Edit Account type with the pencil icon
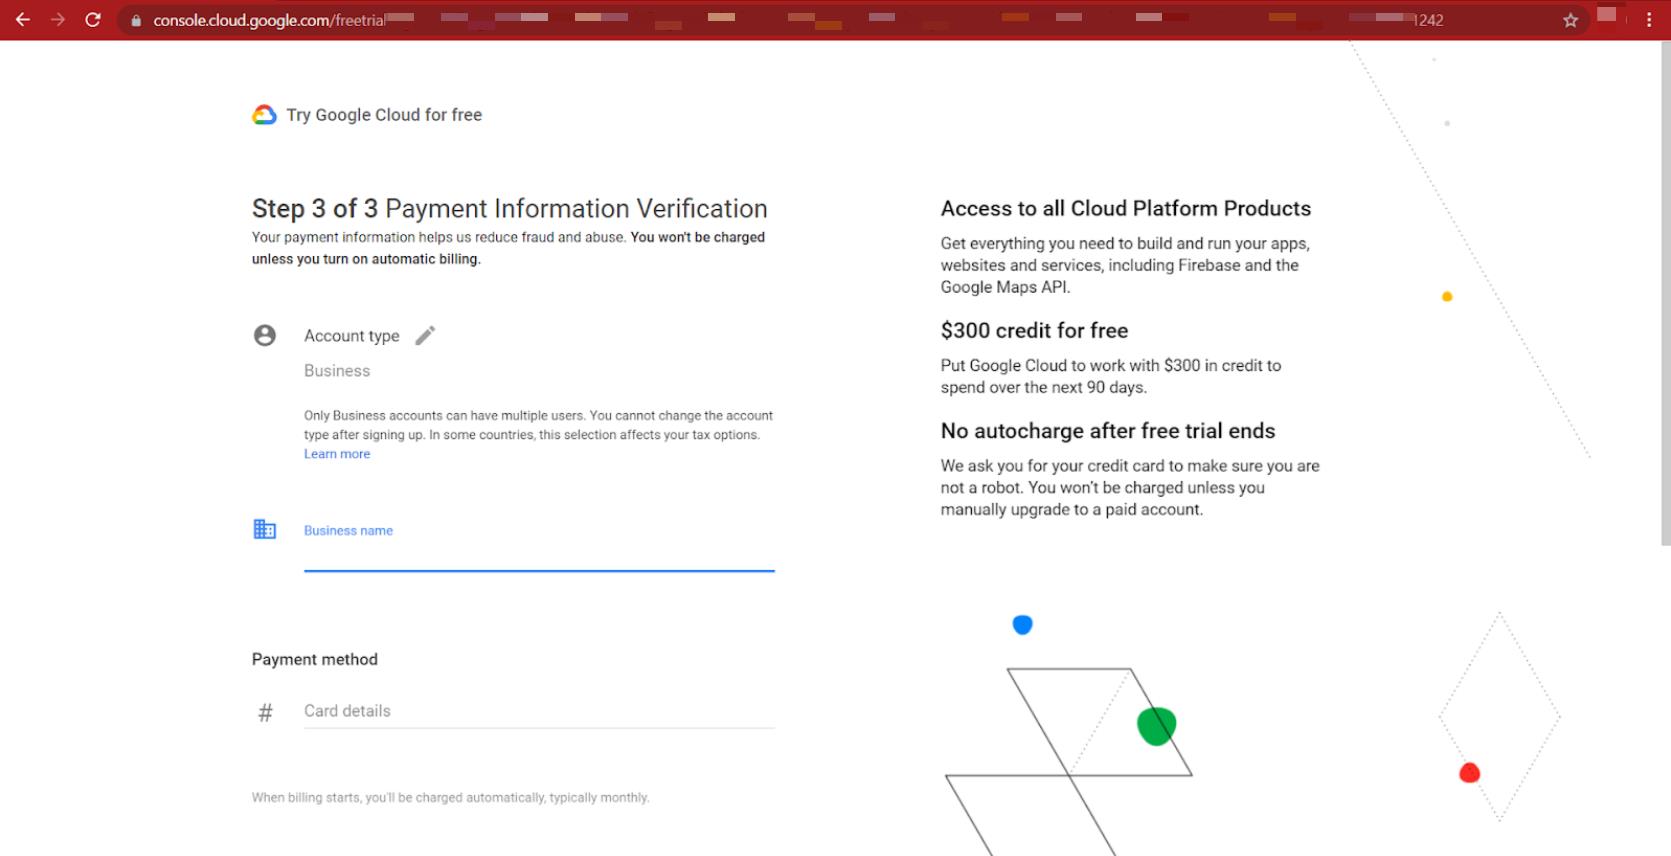1671x856 pixels. point(425,335)
